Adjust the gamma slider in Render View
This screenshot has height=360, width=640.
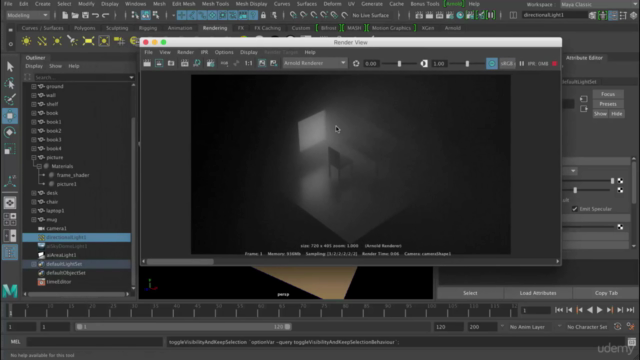pos(467,64)
